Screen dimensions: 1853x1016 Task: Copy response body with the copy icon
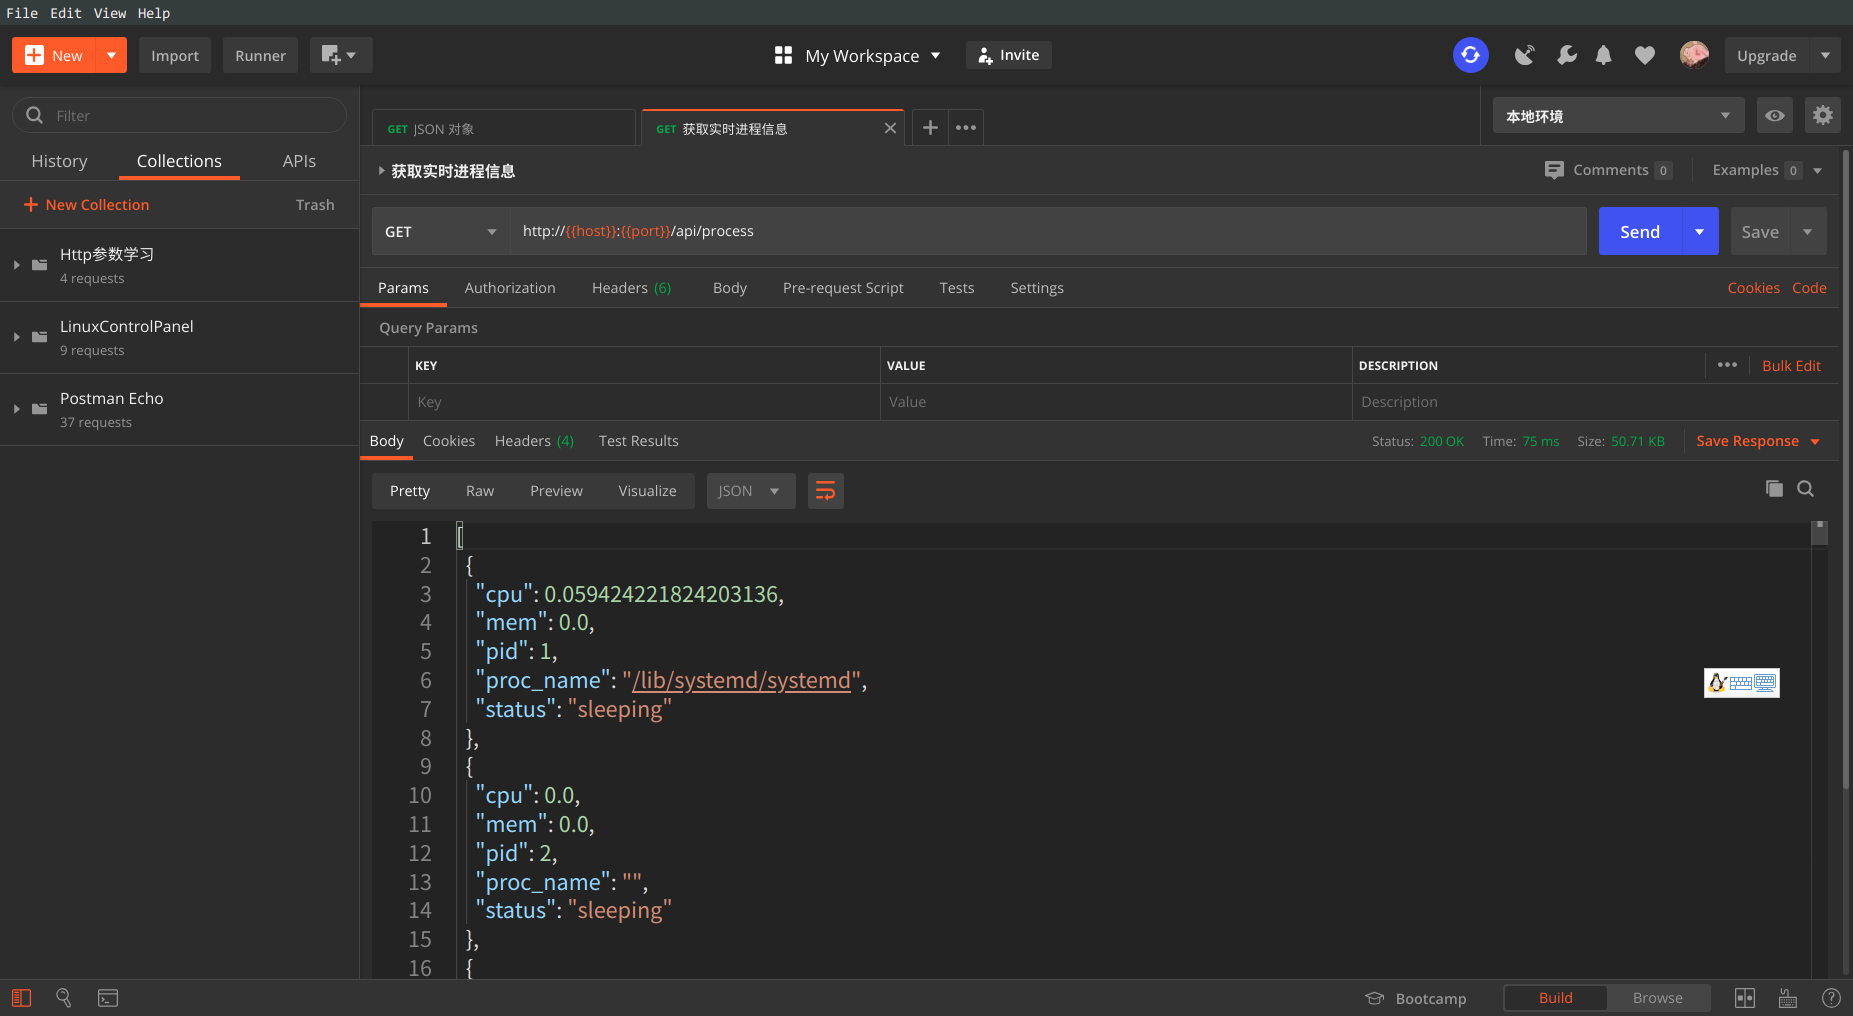click(1774, 489)
